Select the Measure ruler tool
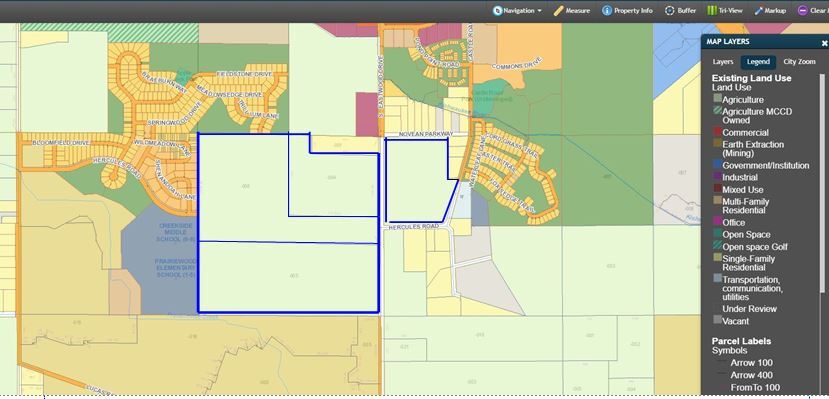829x399 pixels. tap(558, 11)
